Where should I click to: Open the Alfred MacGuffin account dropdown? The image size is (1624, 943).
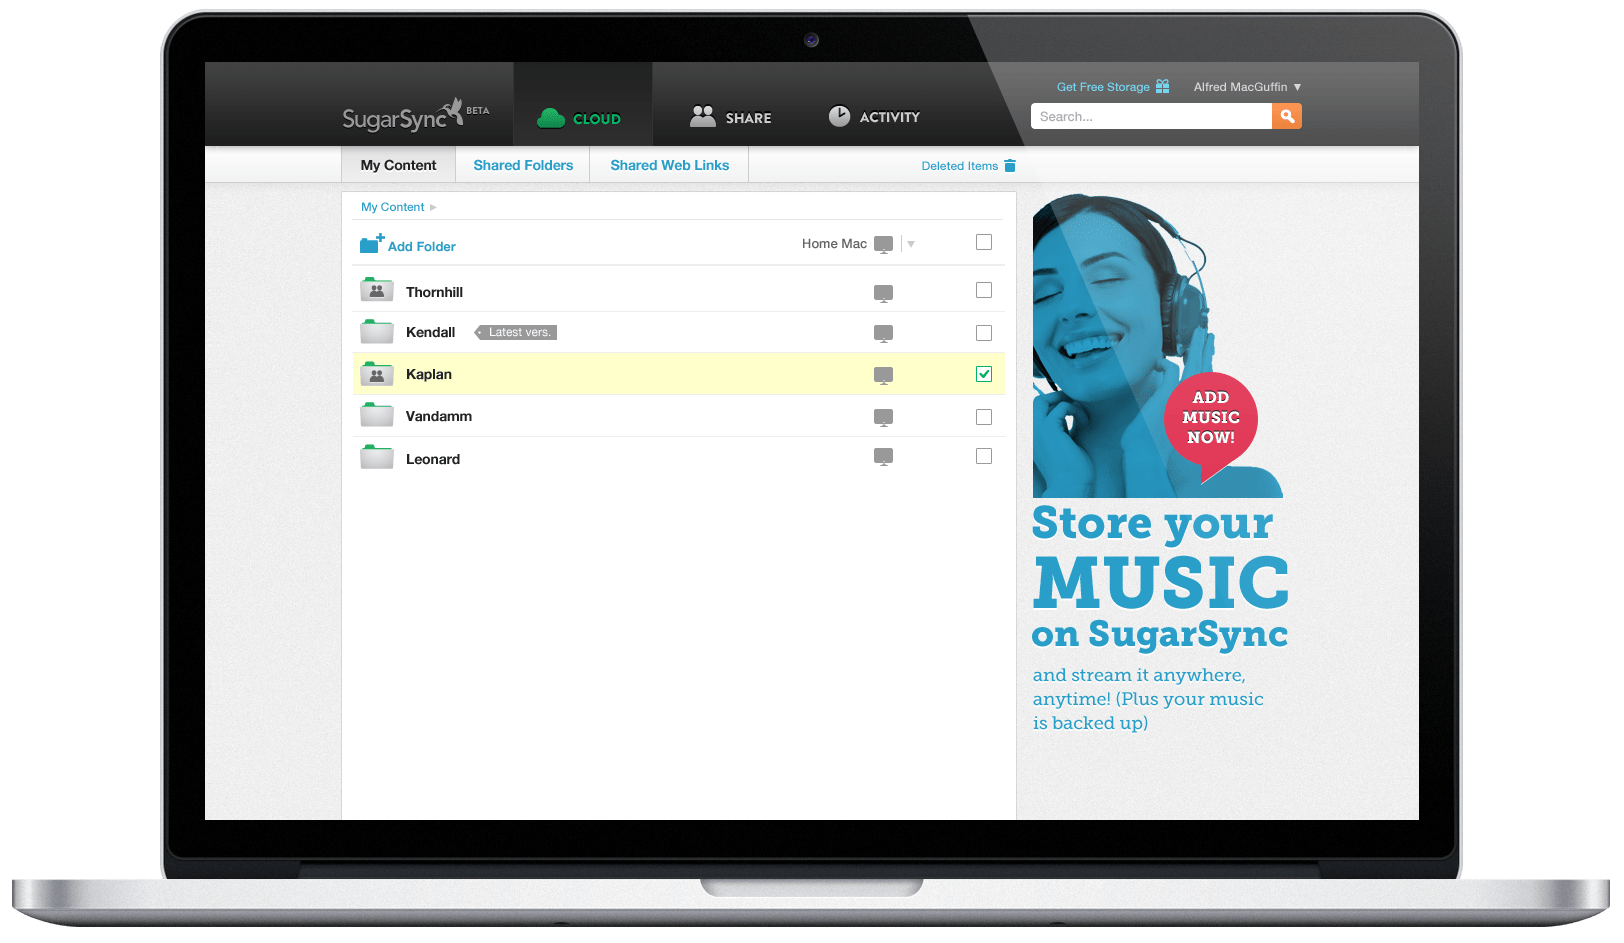pyautogui.click(x=1247, y=87)
